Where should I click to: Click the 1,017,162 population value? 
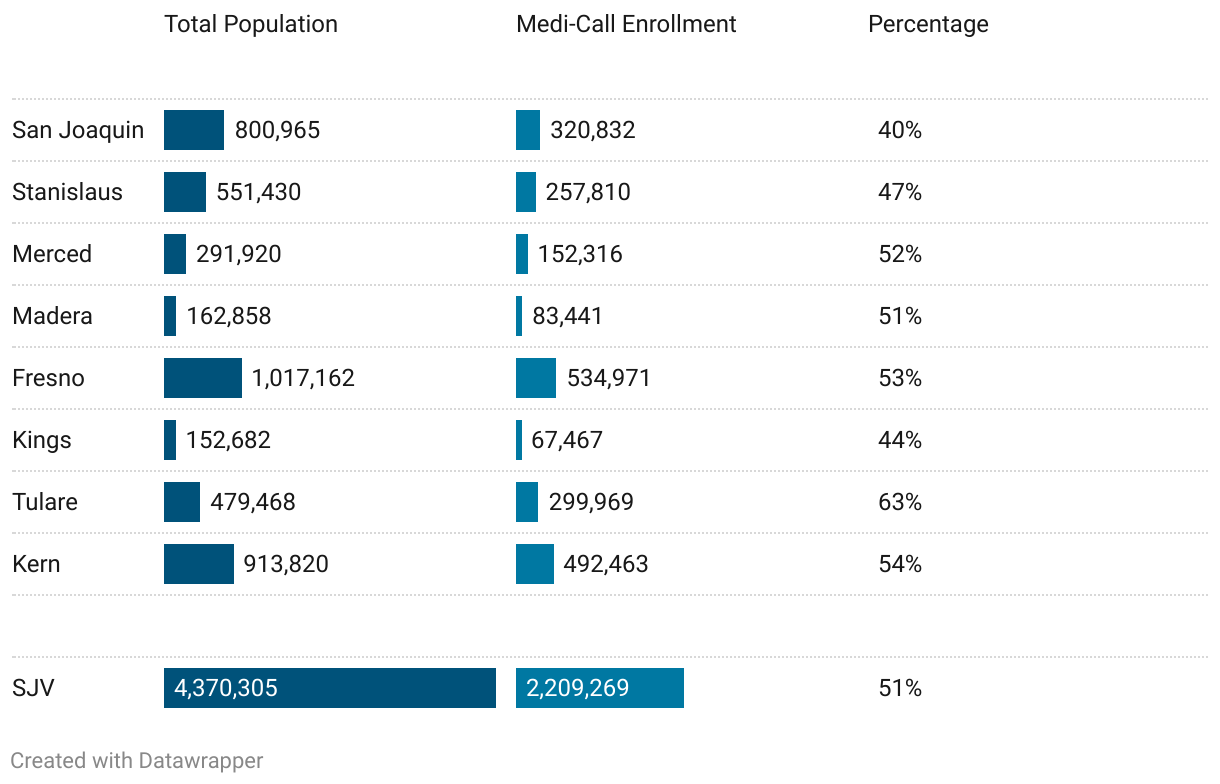(x=303, y=378)
